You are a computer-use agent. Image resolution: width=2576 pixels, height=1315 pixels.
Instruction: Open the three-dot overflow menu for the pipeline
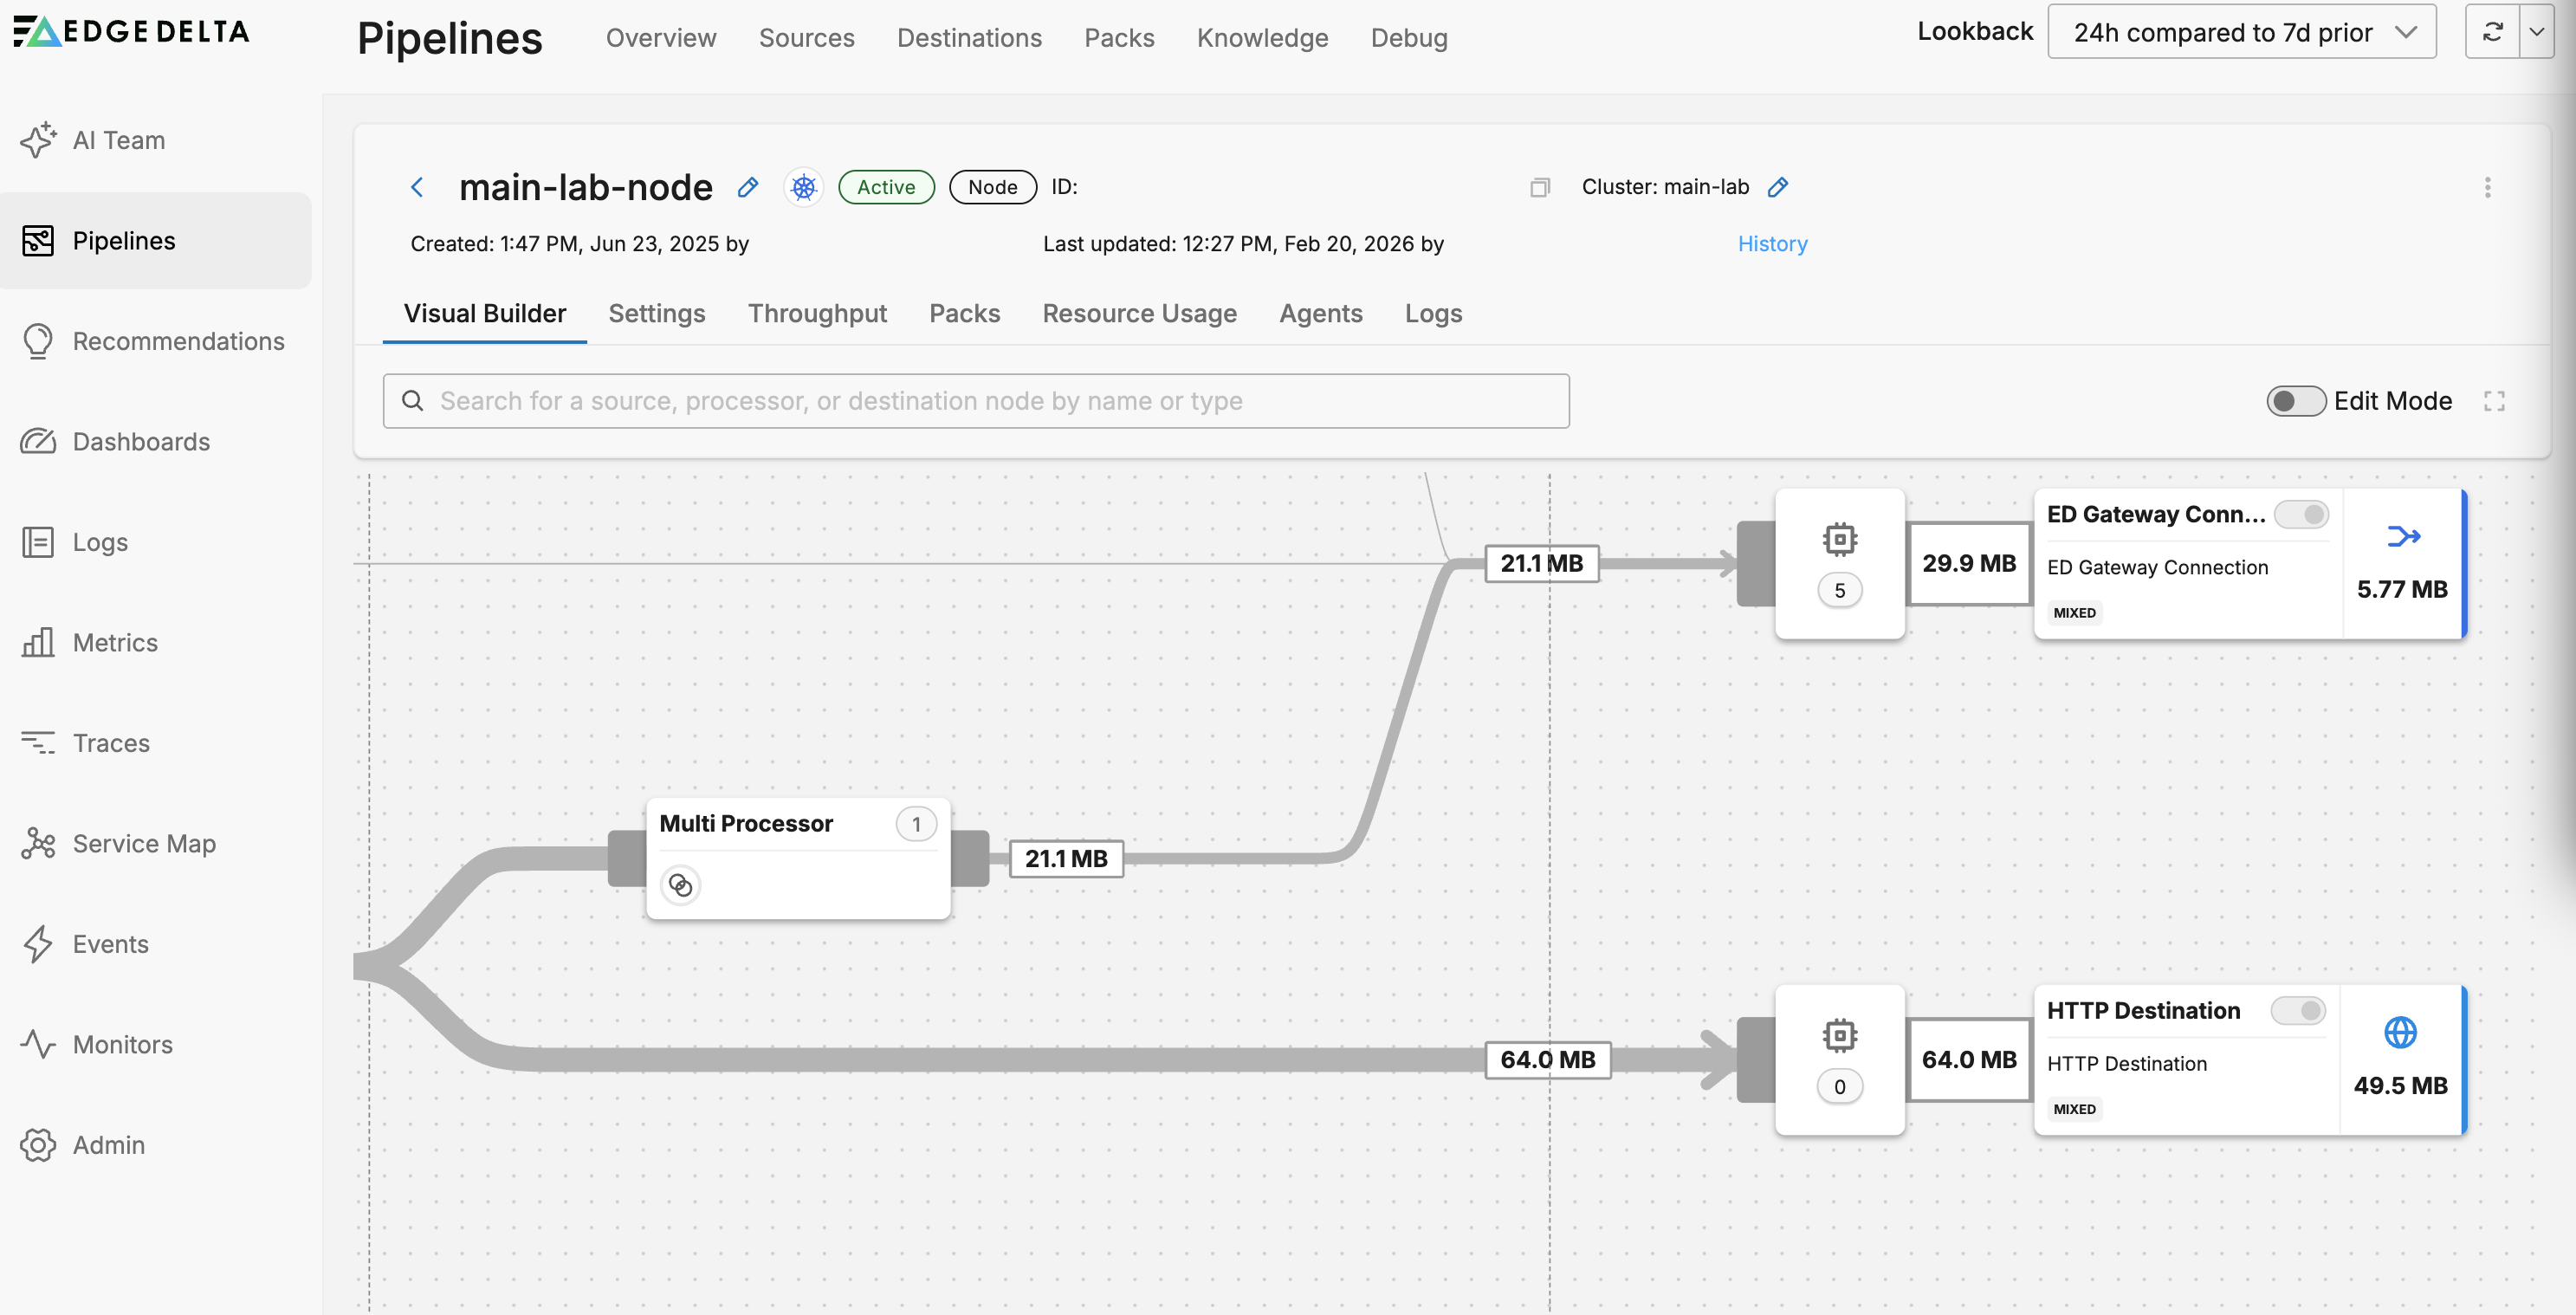tap(2487, 188)
